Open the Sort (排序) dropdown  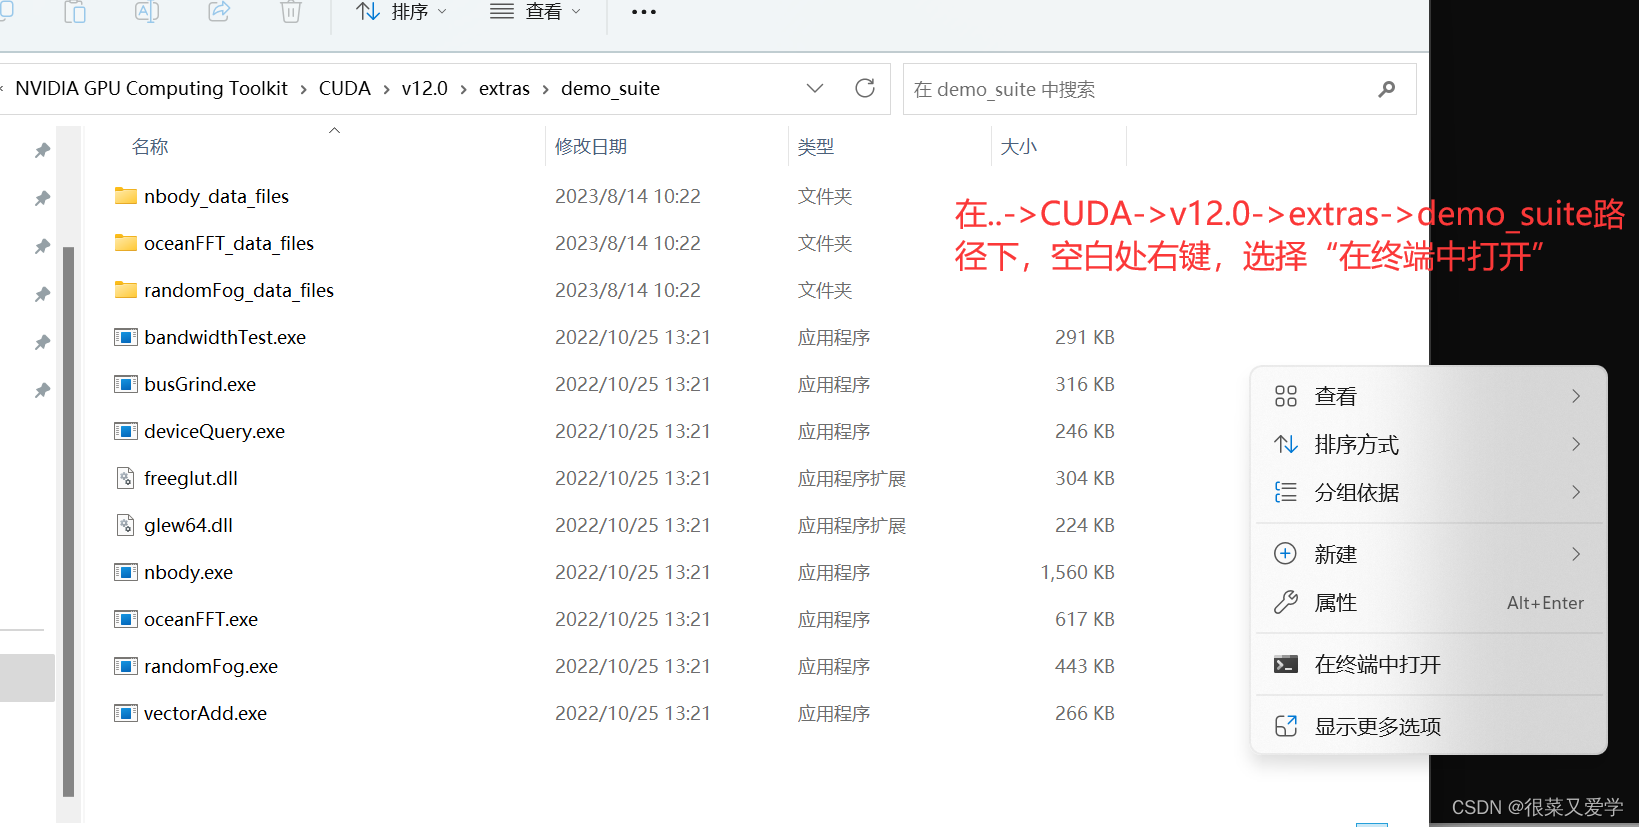[x=401, y=12]
